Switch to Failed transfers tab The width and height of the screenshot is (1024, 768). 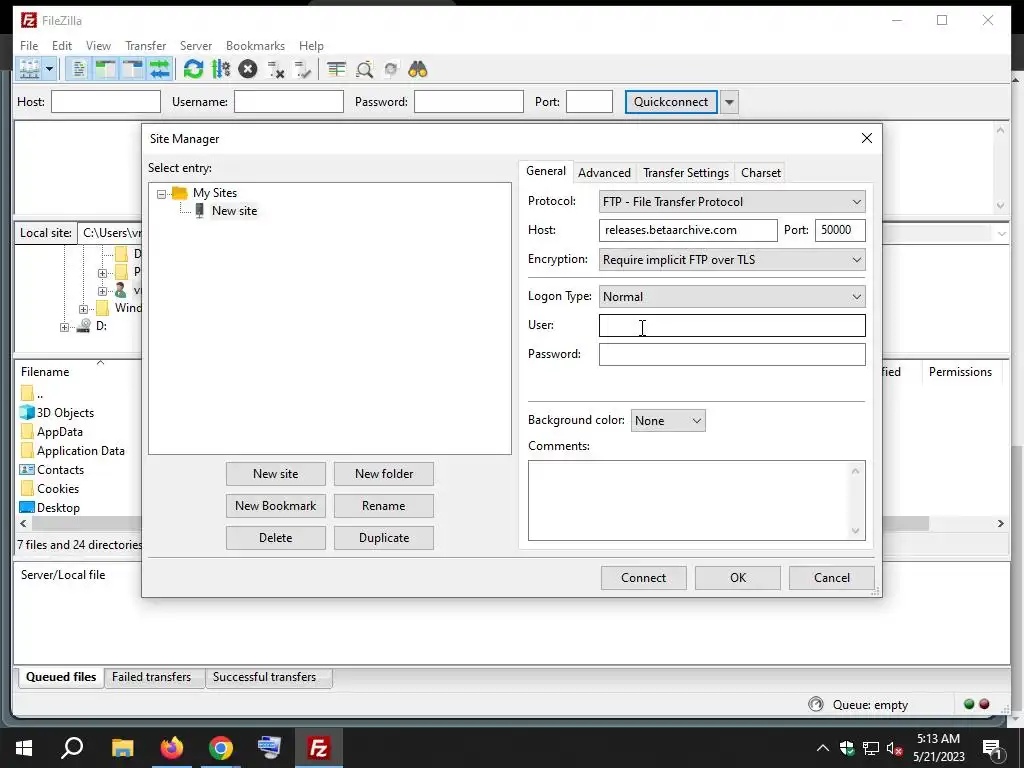pyautogui.click(x=152, y=677)
